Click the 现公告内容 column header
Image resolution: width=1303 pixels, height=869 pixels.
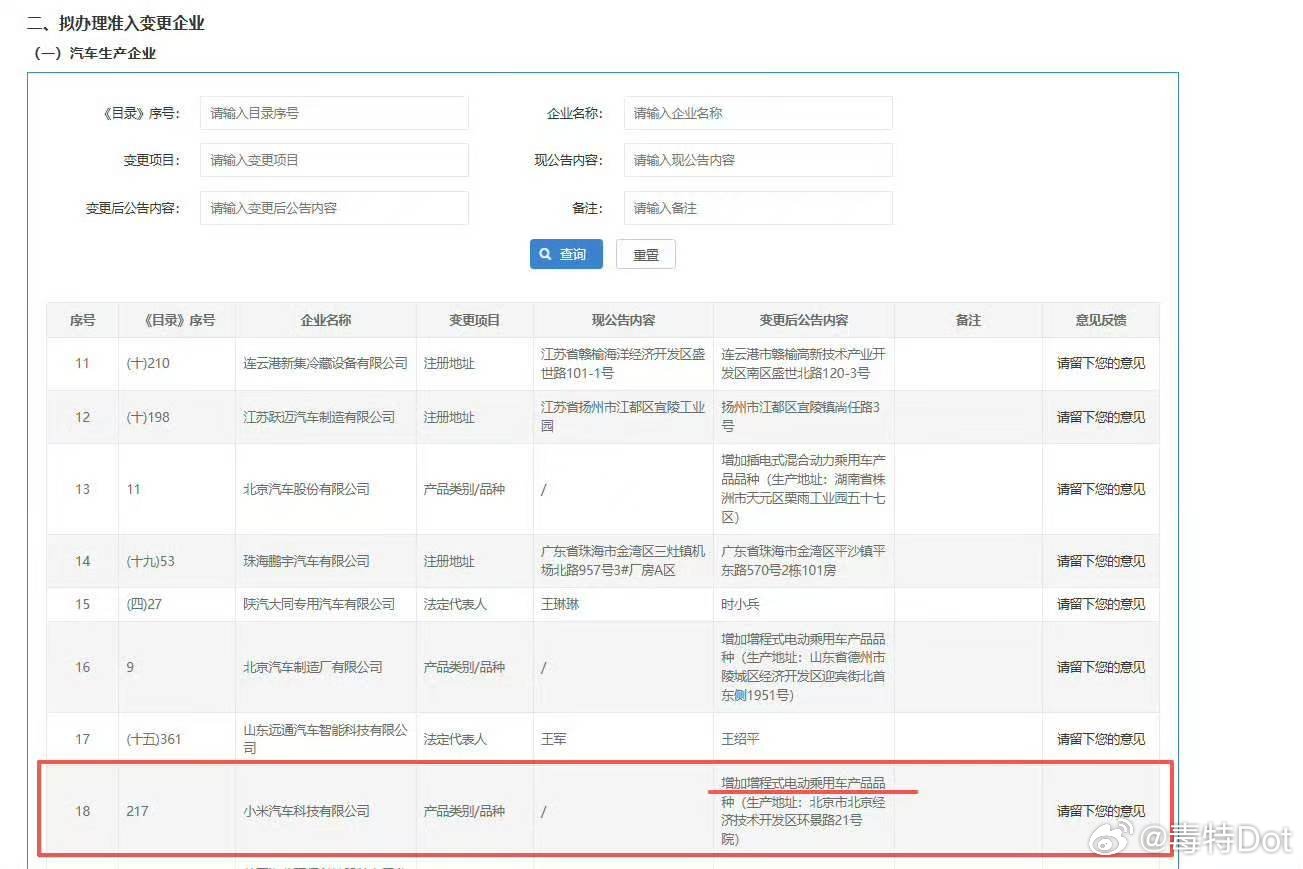point(623,320)
